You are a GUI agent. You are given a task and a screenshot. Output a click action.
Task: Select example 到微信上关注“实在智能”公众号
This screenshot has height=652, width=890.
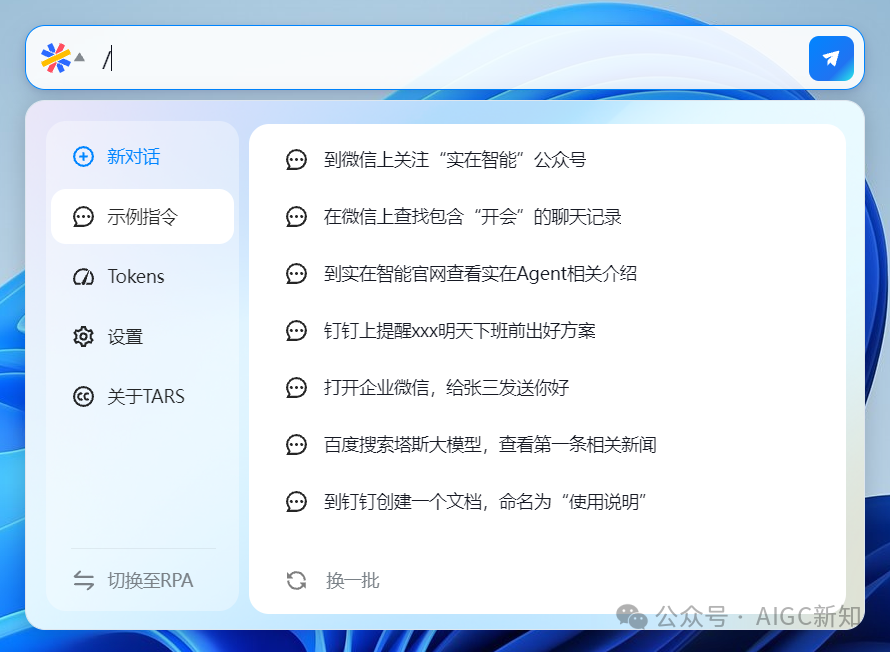tap(455, 160)
